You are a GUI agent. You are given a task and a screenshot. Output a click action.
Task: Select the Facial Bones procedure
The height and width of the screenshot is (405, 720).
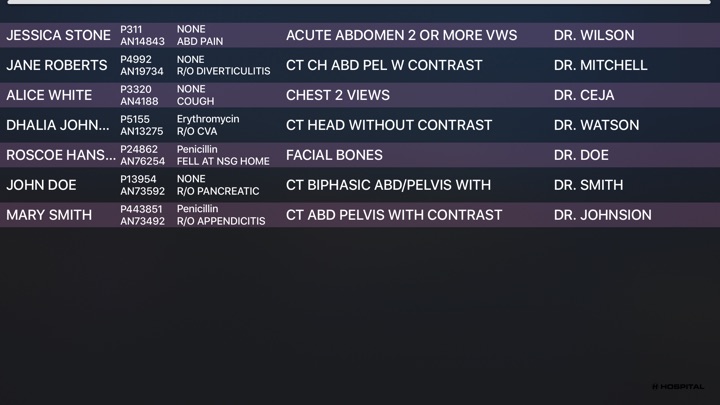[334, 155]
